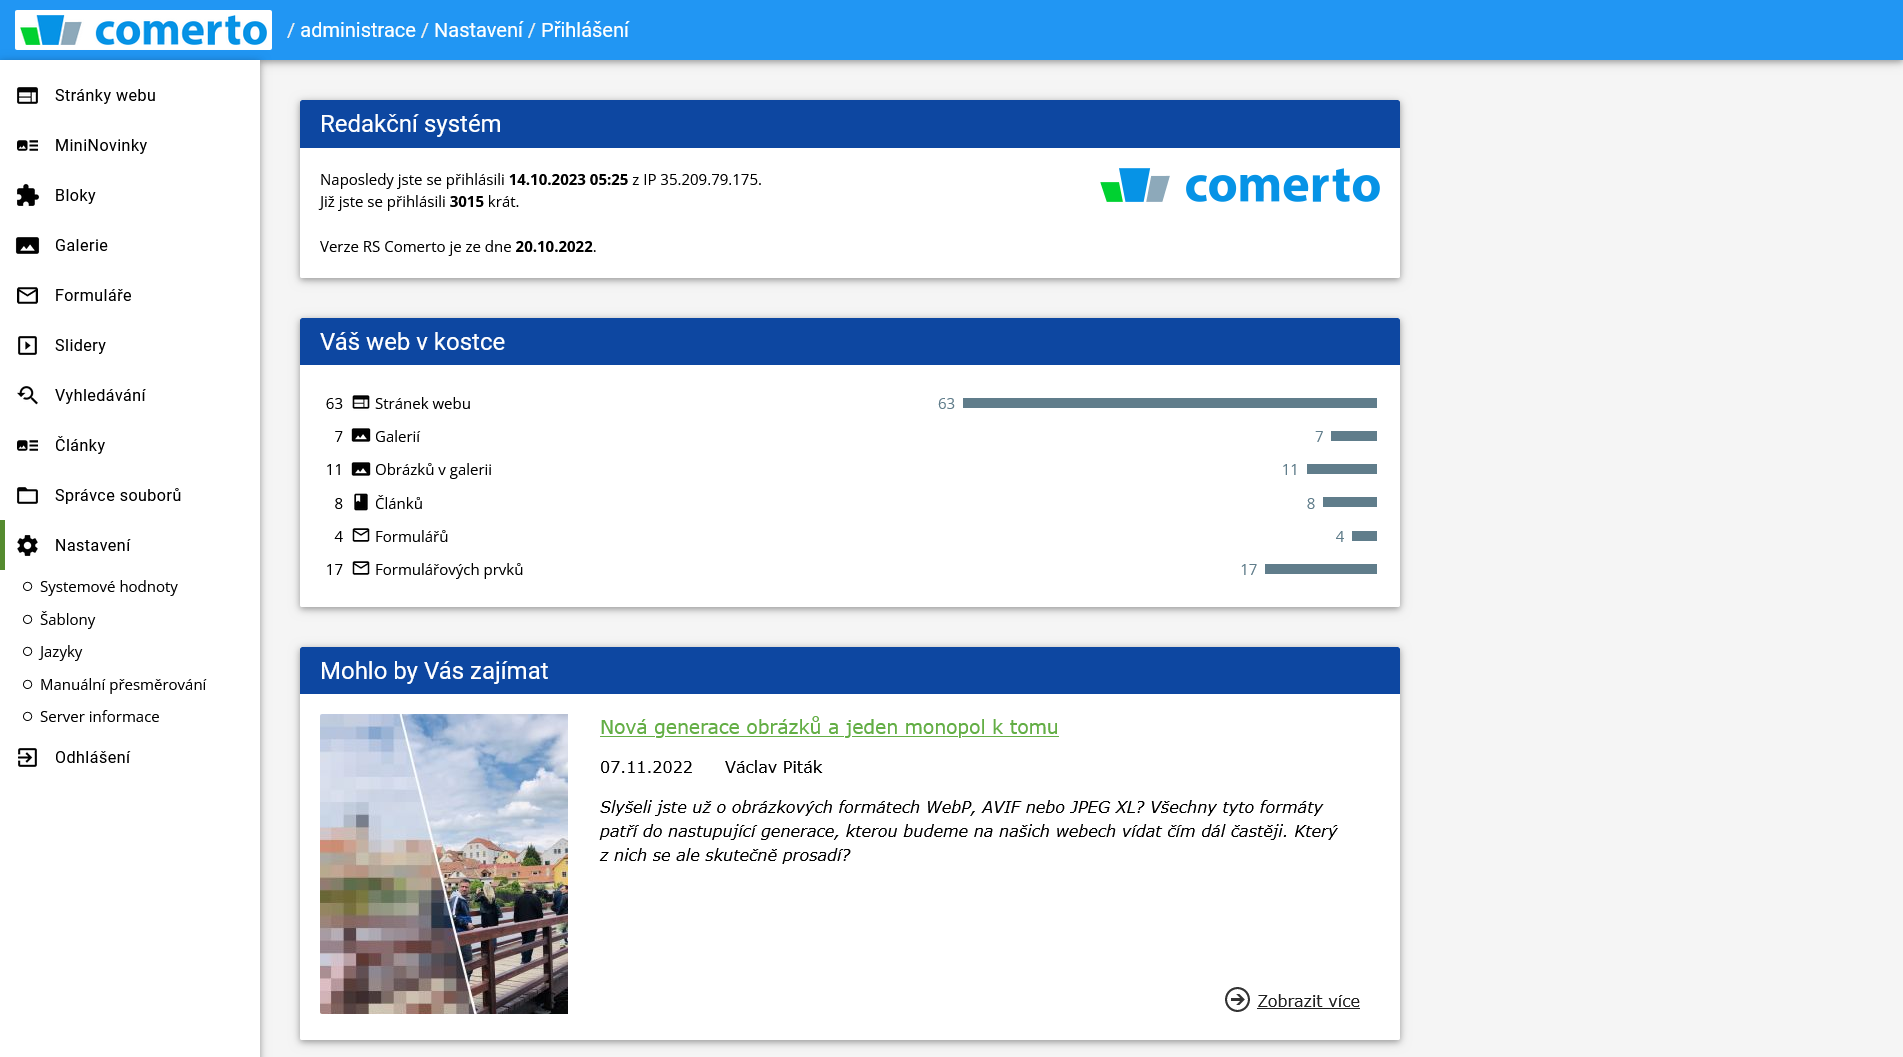Click the article date 07.11.2022
Viewport: 1903px width, 1057px height.
click(646, 767)
